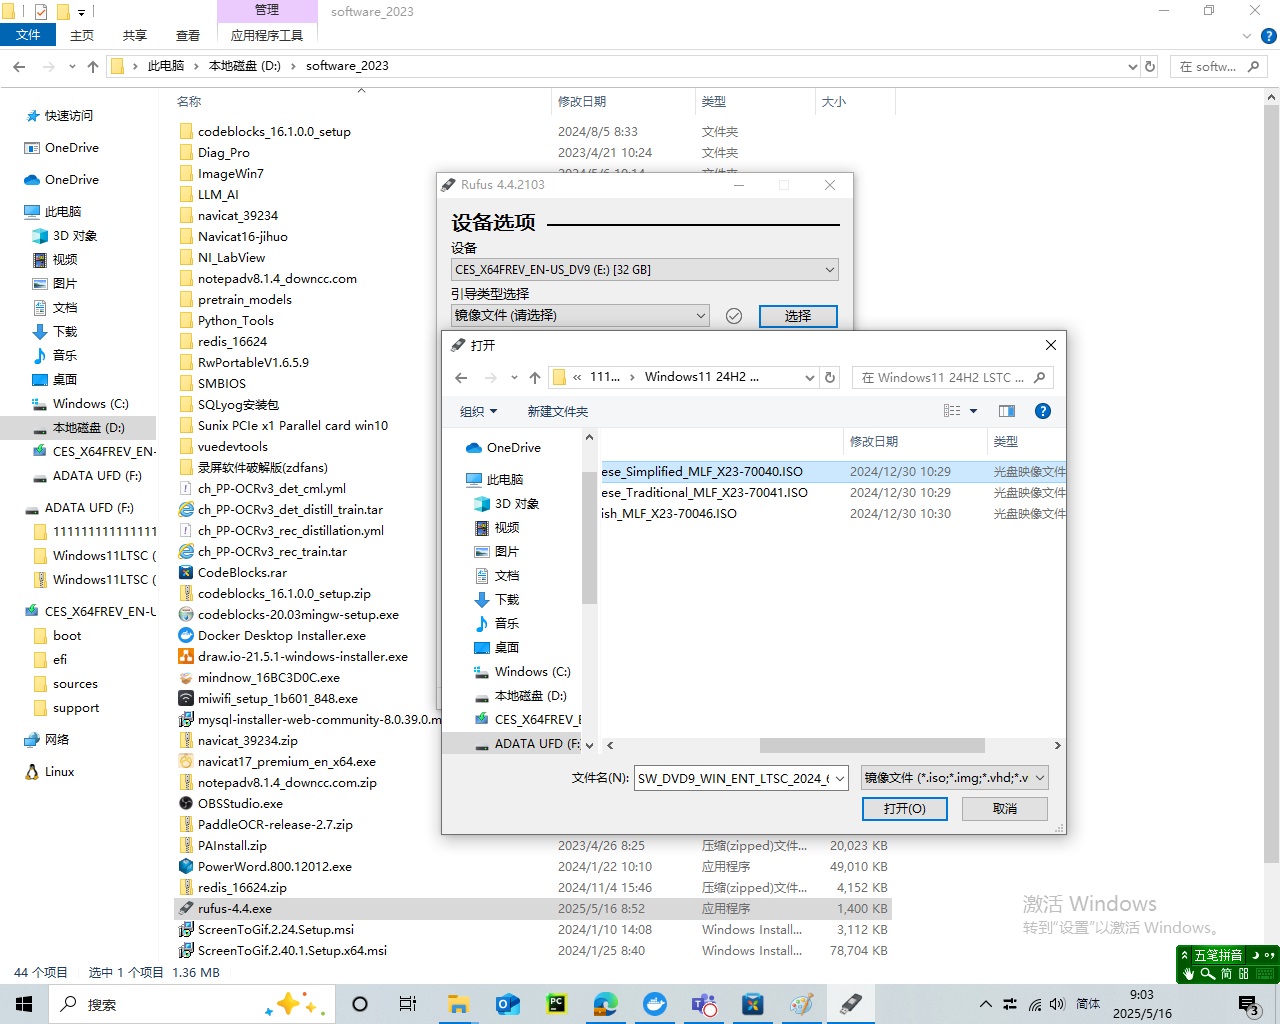Open PyCharm from the taskbar
This screenshot has height=1024, width=1280.
pos(557,1004)
